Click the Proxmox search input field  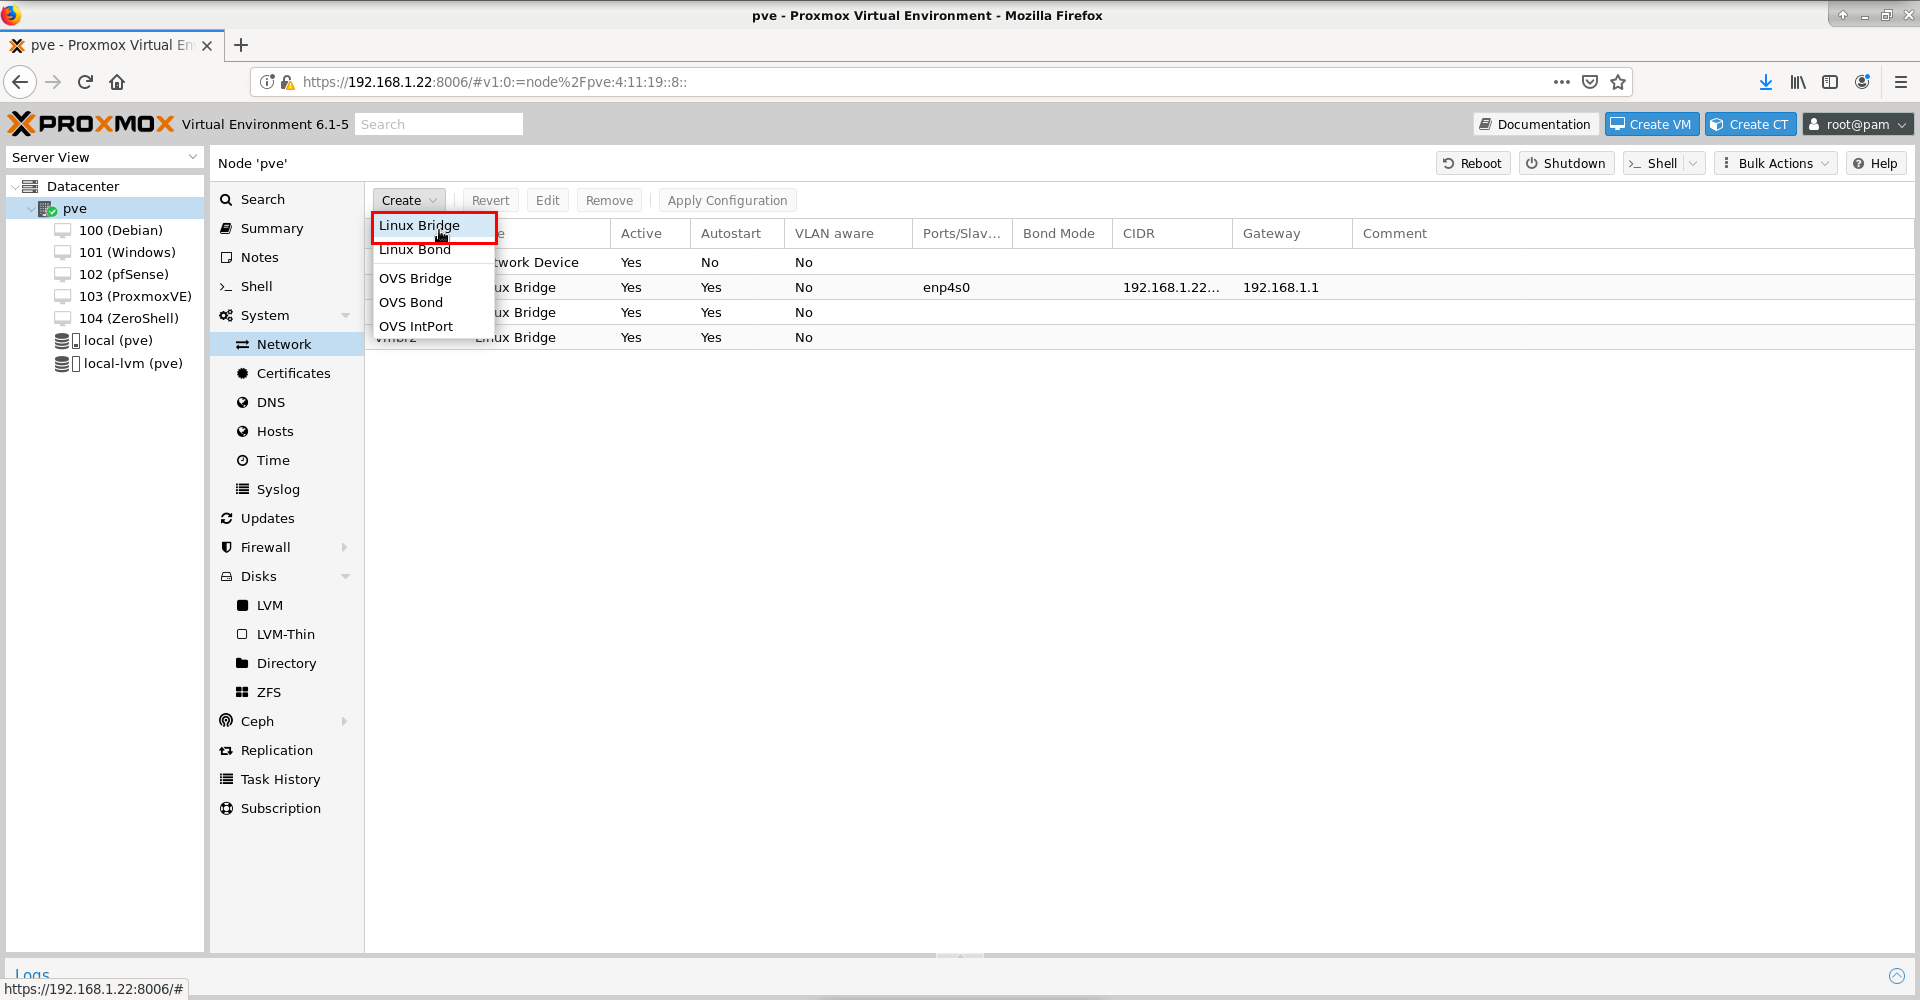click(x=438, y=125)
